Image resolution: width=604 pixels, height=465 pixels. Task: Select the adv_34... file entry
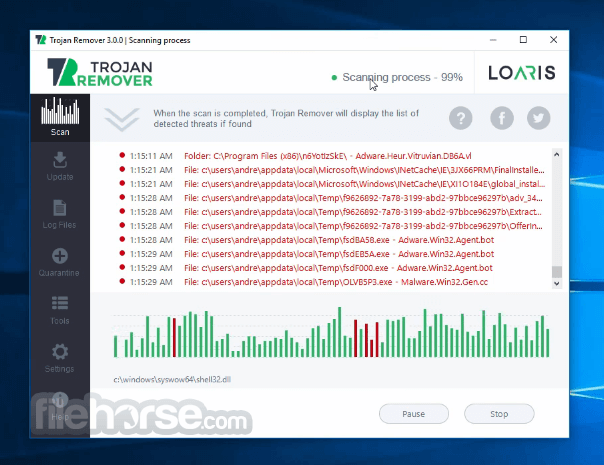(x=331, y=198)
